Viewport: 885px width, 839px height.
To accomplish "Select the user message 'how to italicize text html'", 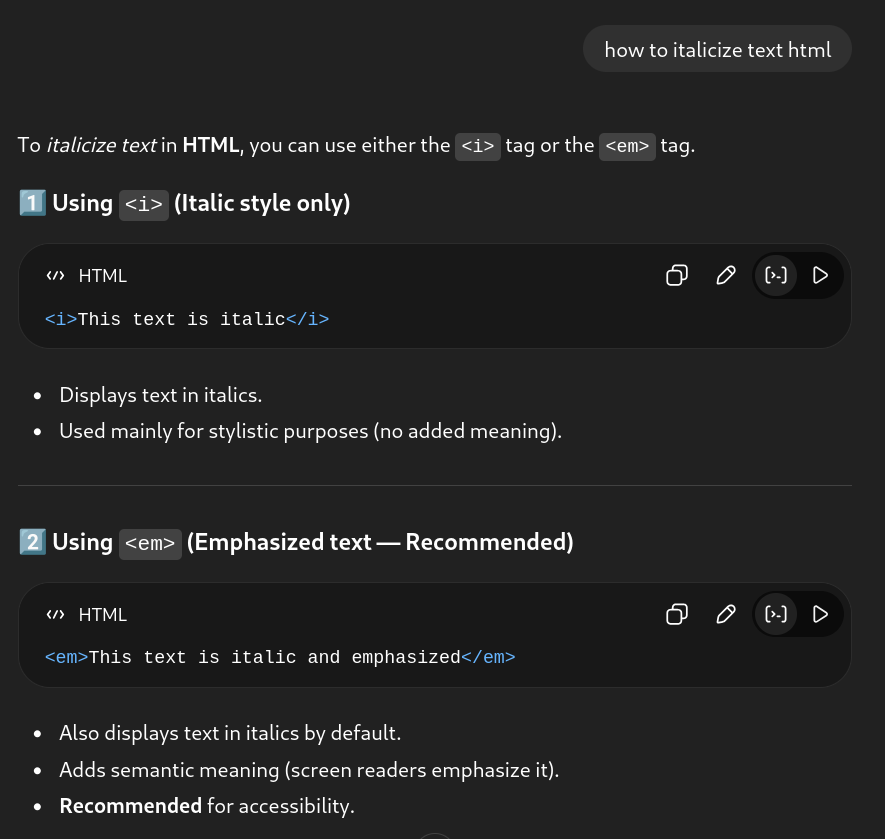I will (717, 50).
